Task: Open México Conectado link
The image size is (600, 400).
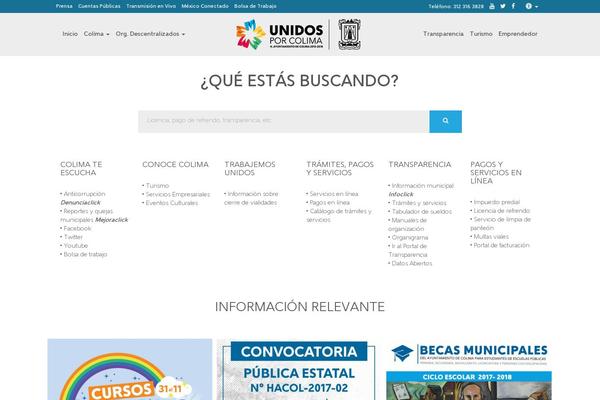Action: pyautogui.click(x=205, y=6)
